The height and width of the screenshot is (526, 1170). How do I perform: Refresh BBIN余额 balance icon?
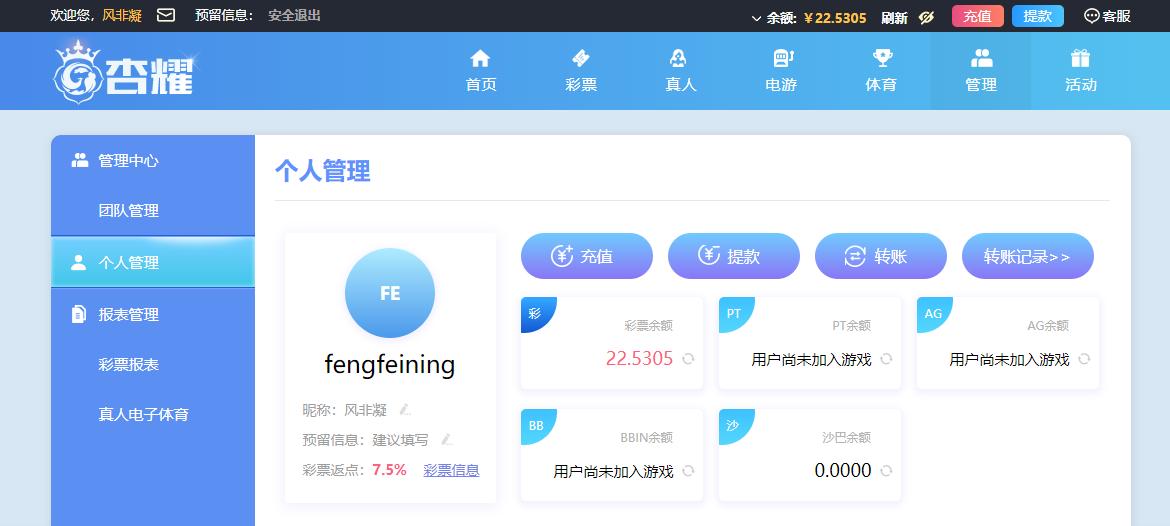pos(688,471)
